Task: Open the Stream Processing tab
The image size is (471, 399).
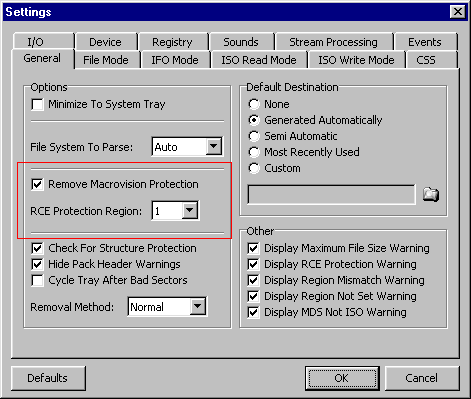Action: coord(334,42)
